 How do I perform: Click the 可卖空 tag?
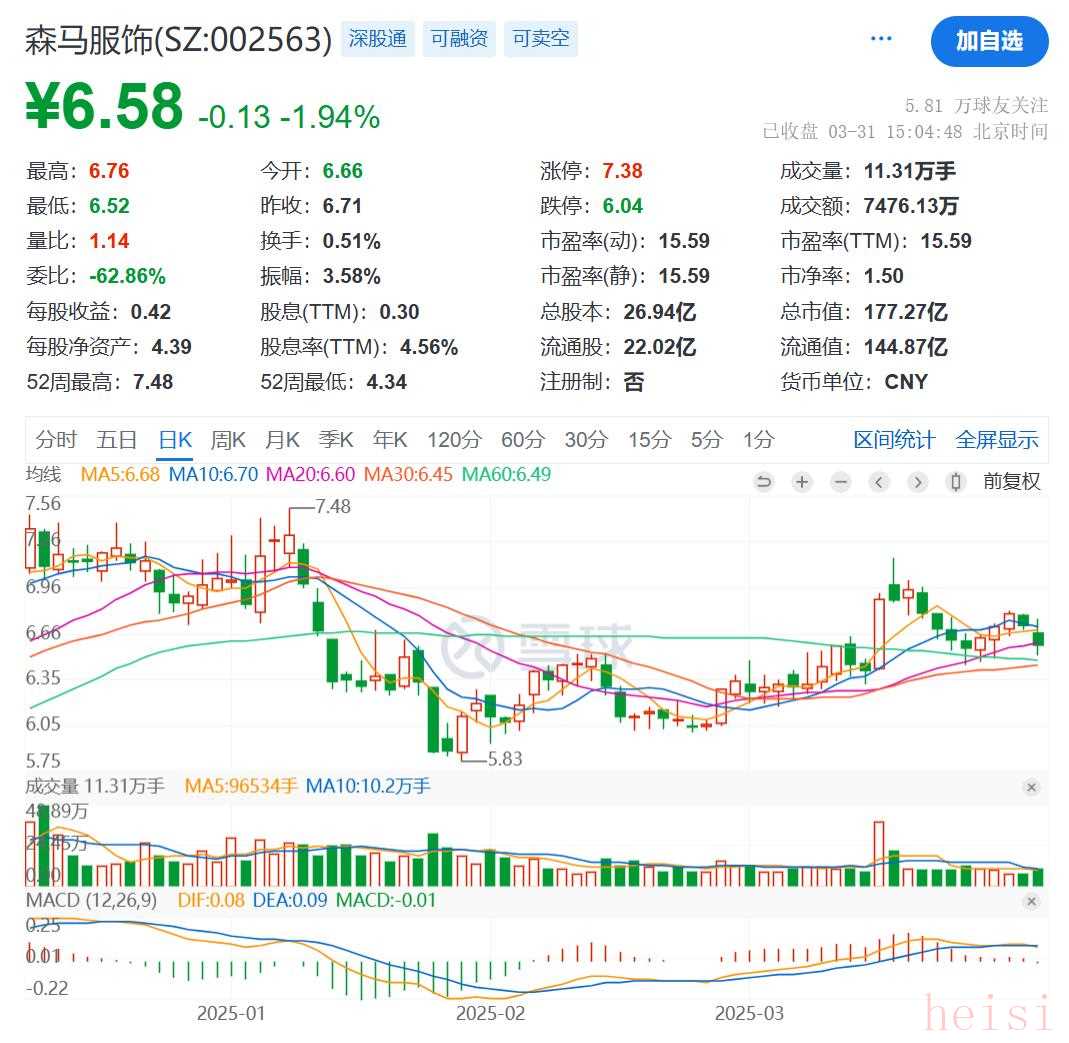(x=541, y=38)
